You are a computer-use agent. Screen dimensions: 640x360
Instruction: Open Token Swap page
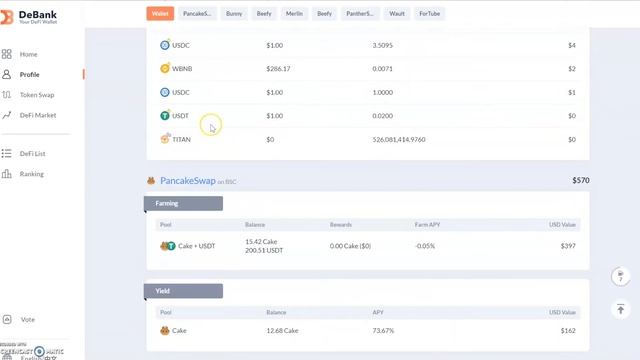coord(37,95)
